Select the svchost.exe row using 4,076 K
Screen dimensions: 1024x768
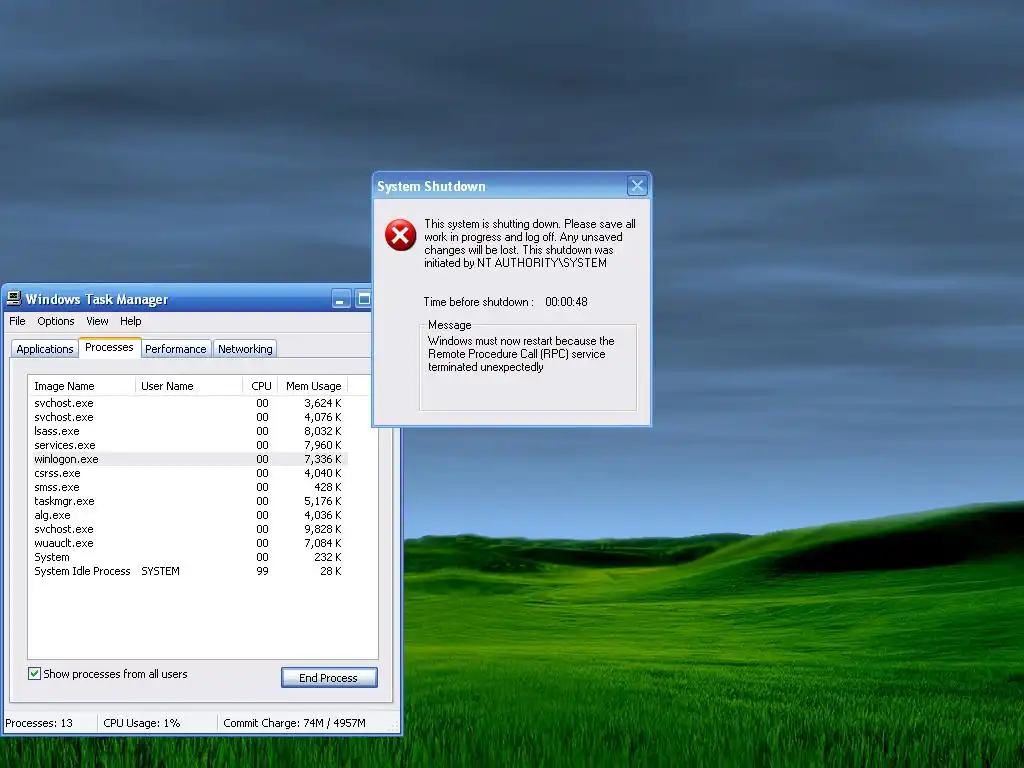[x=188, y=417]
